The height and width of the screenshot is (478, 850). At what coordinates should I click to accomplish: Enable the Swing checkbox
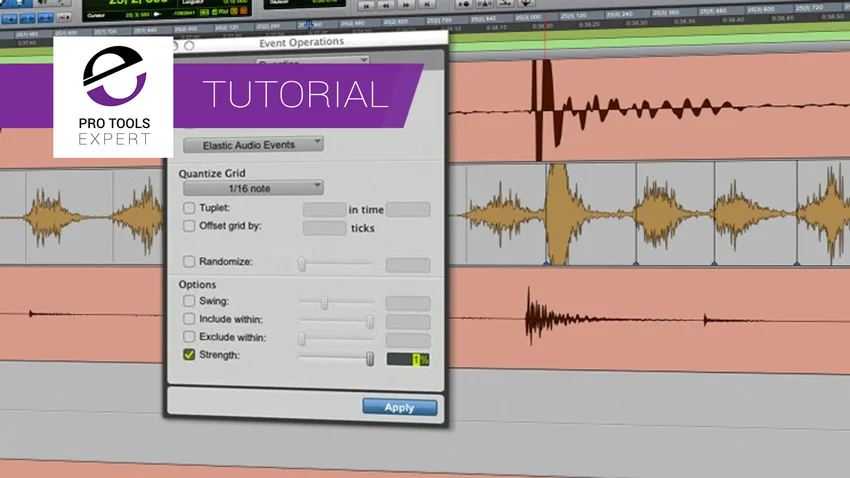click(x=189, y=301)
